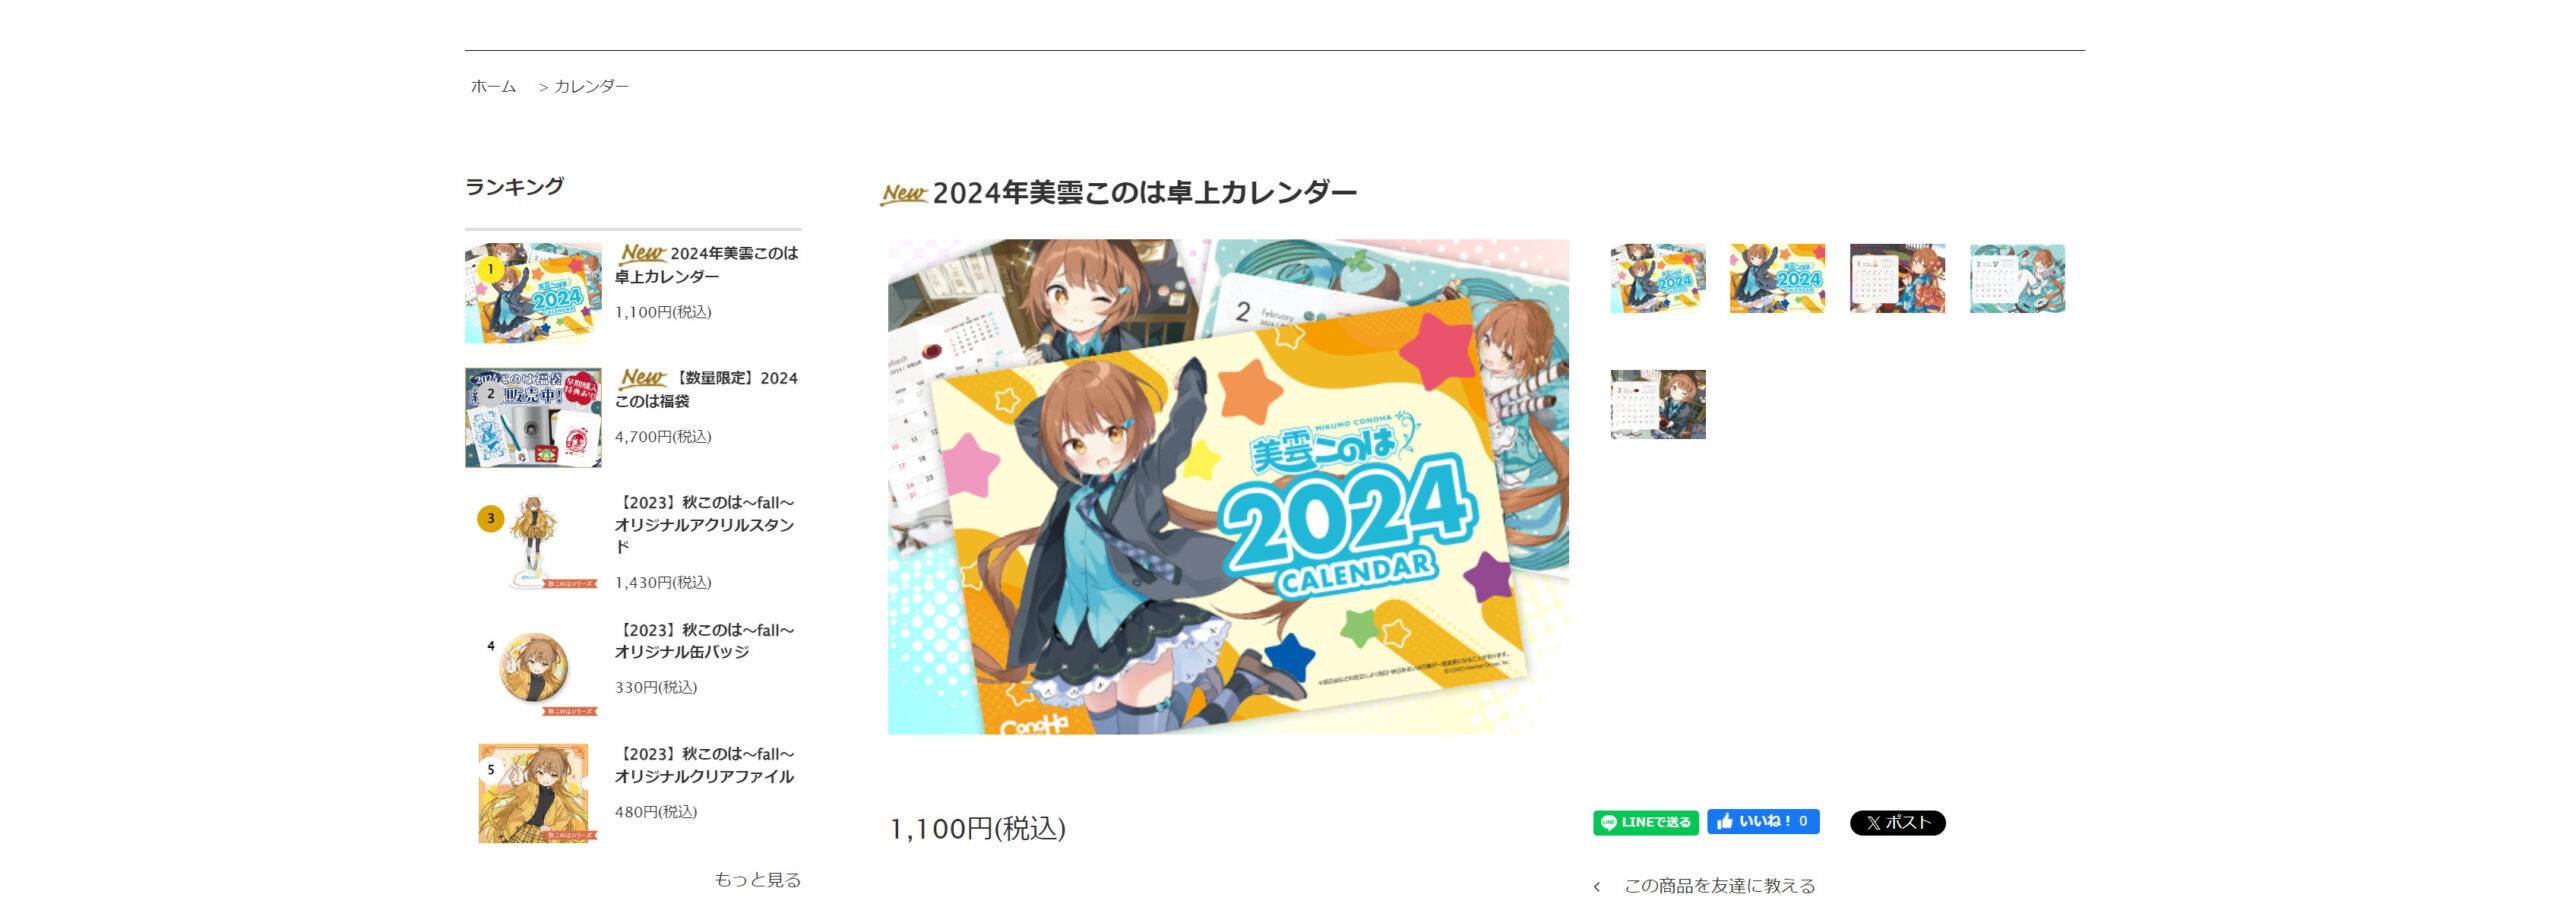Open rank 4 缶バッジ badge image

533,668
